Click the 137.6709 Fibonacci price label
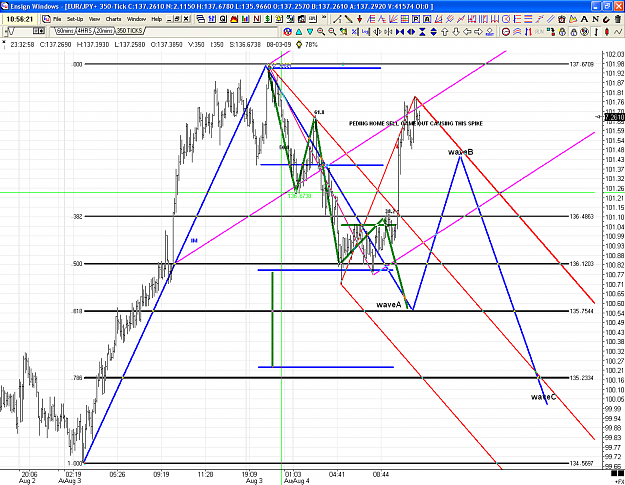625x485 pixels. click(x=582, y=64)
